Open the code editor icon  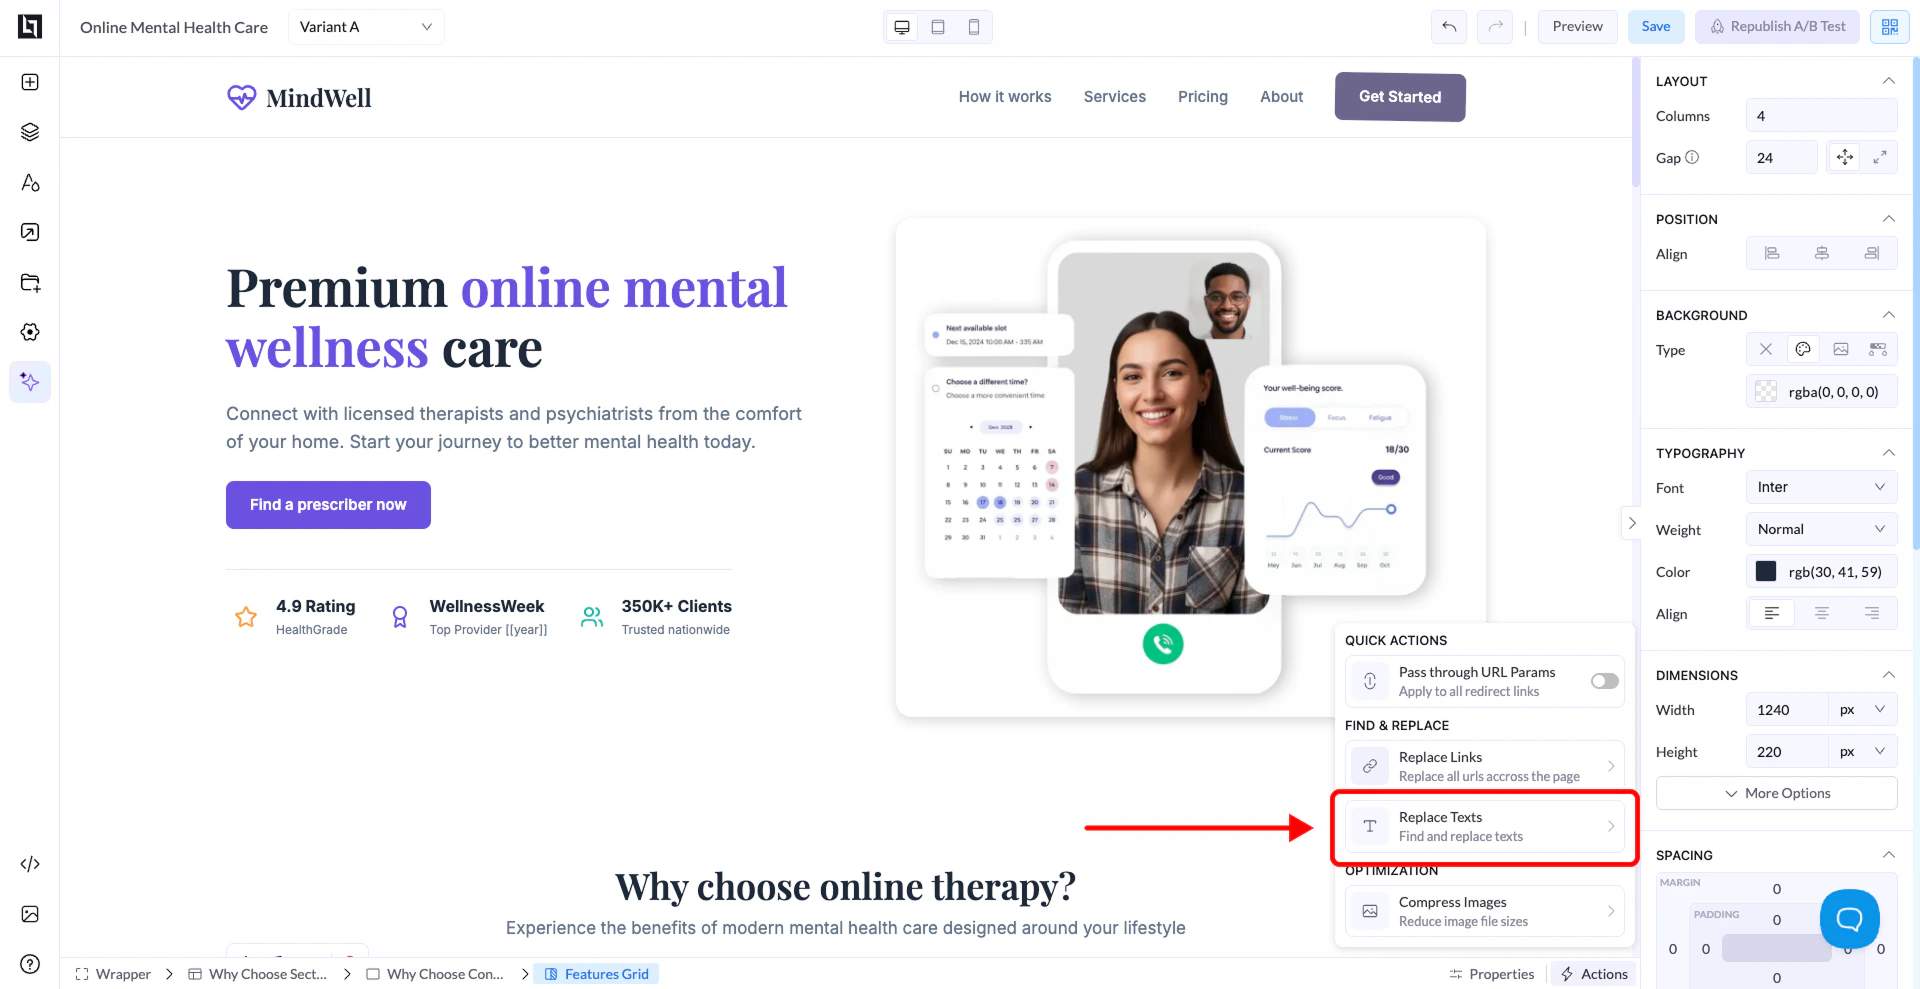(30, 864)
